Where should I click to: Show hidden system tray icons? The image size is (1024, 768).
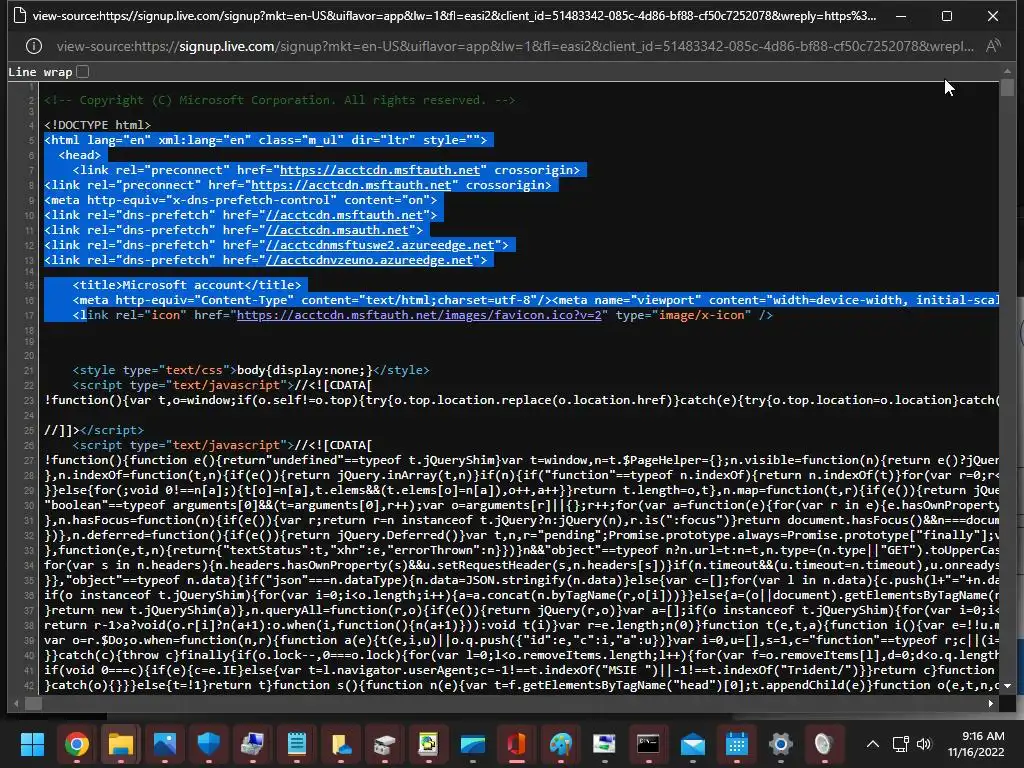tap(872, 744)
